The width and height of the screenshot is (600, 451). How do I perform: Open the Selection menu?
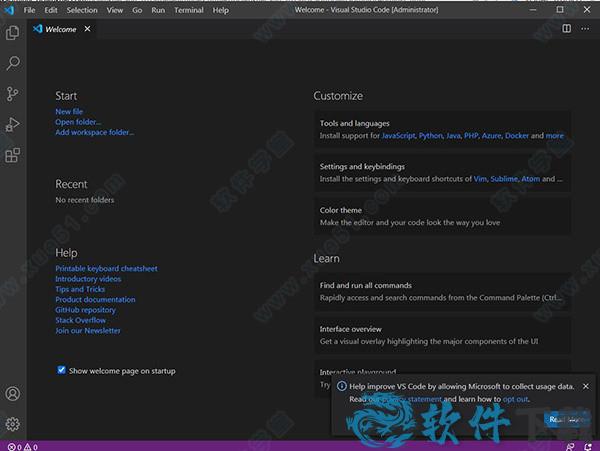click(x=82, y=10)
